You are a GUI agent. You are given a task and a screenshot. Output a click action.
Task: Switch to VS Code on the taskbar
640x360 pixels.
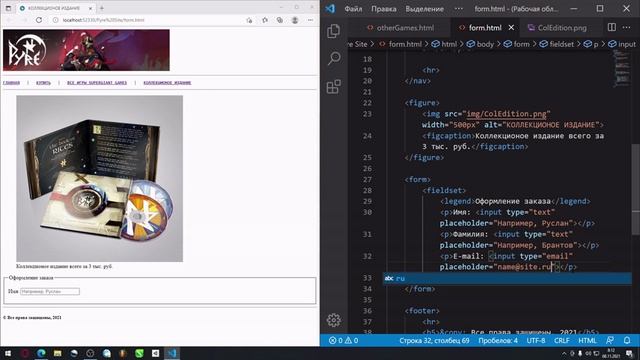click(x=172, y=353)
